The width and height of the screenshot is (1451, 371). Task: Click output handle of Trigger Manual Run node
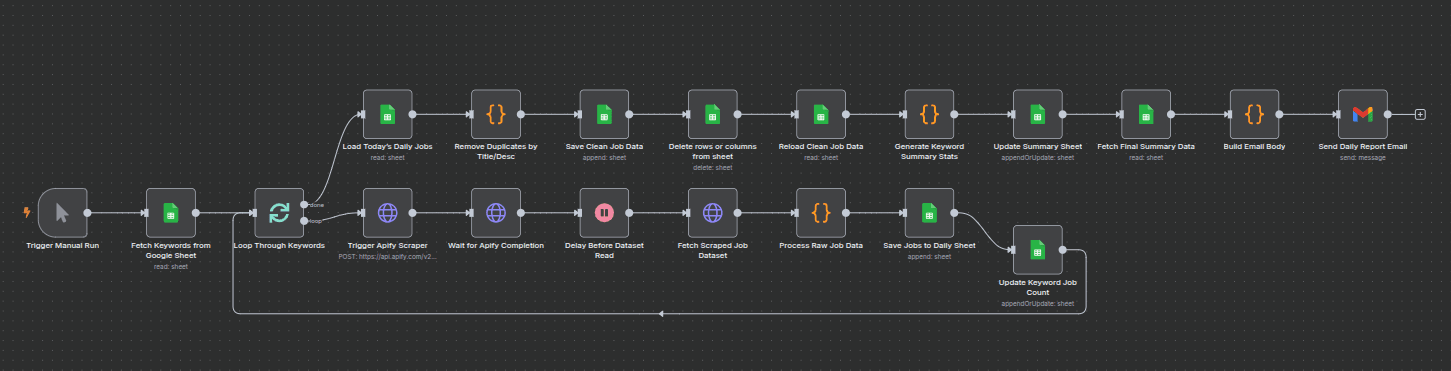tap(88, 212)
